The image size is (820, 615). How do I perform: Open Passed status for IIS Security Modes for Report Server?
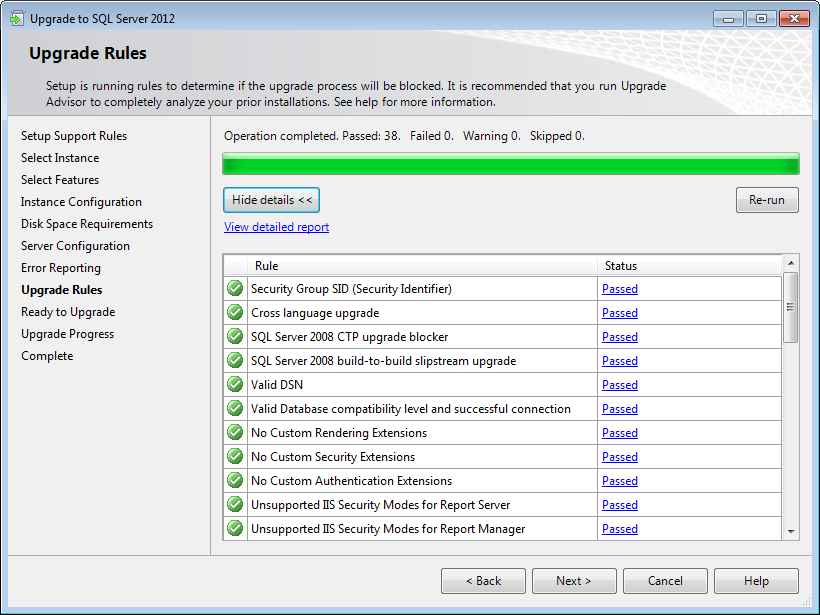[620, 505]
